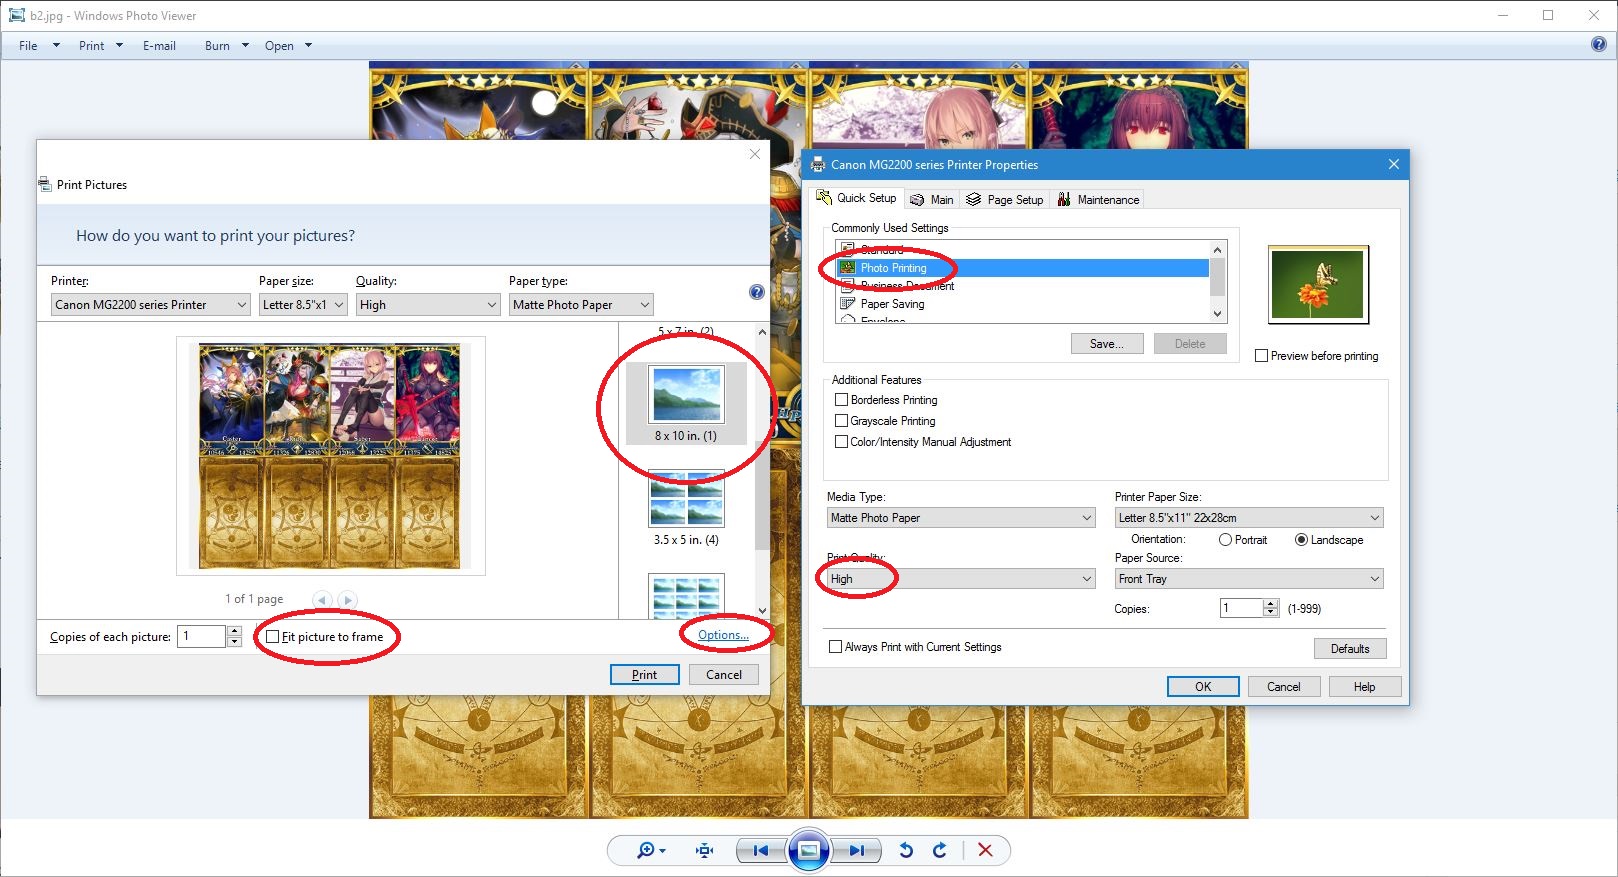The width and height of the screenshot is (1618, 877).
Task: Select Paper Saving setting
Action: click(1022, 304)
